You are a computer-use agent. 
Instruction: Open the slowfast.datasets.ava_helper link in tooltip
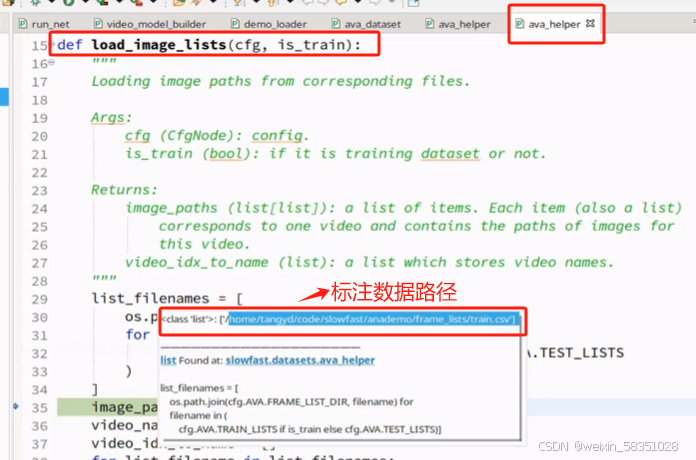(300, 360)
